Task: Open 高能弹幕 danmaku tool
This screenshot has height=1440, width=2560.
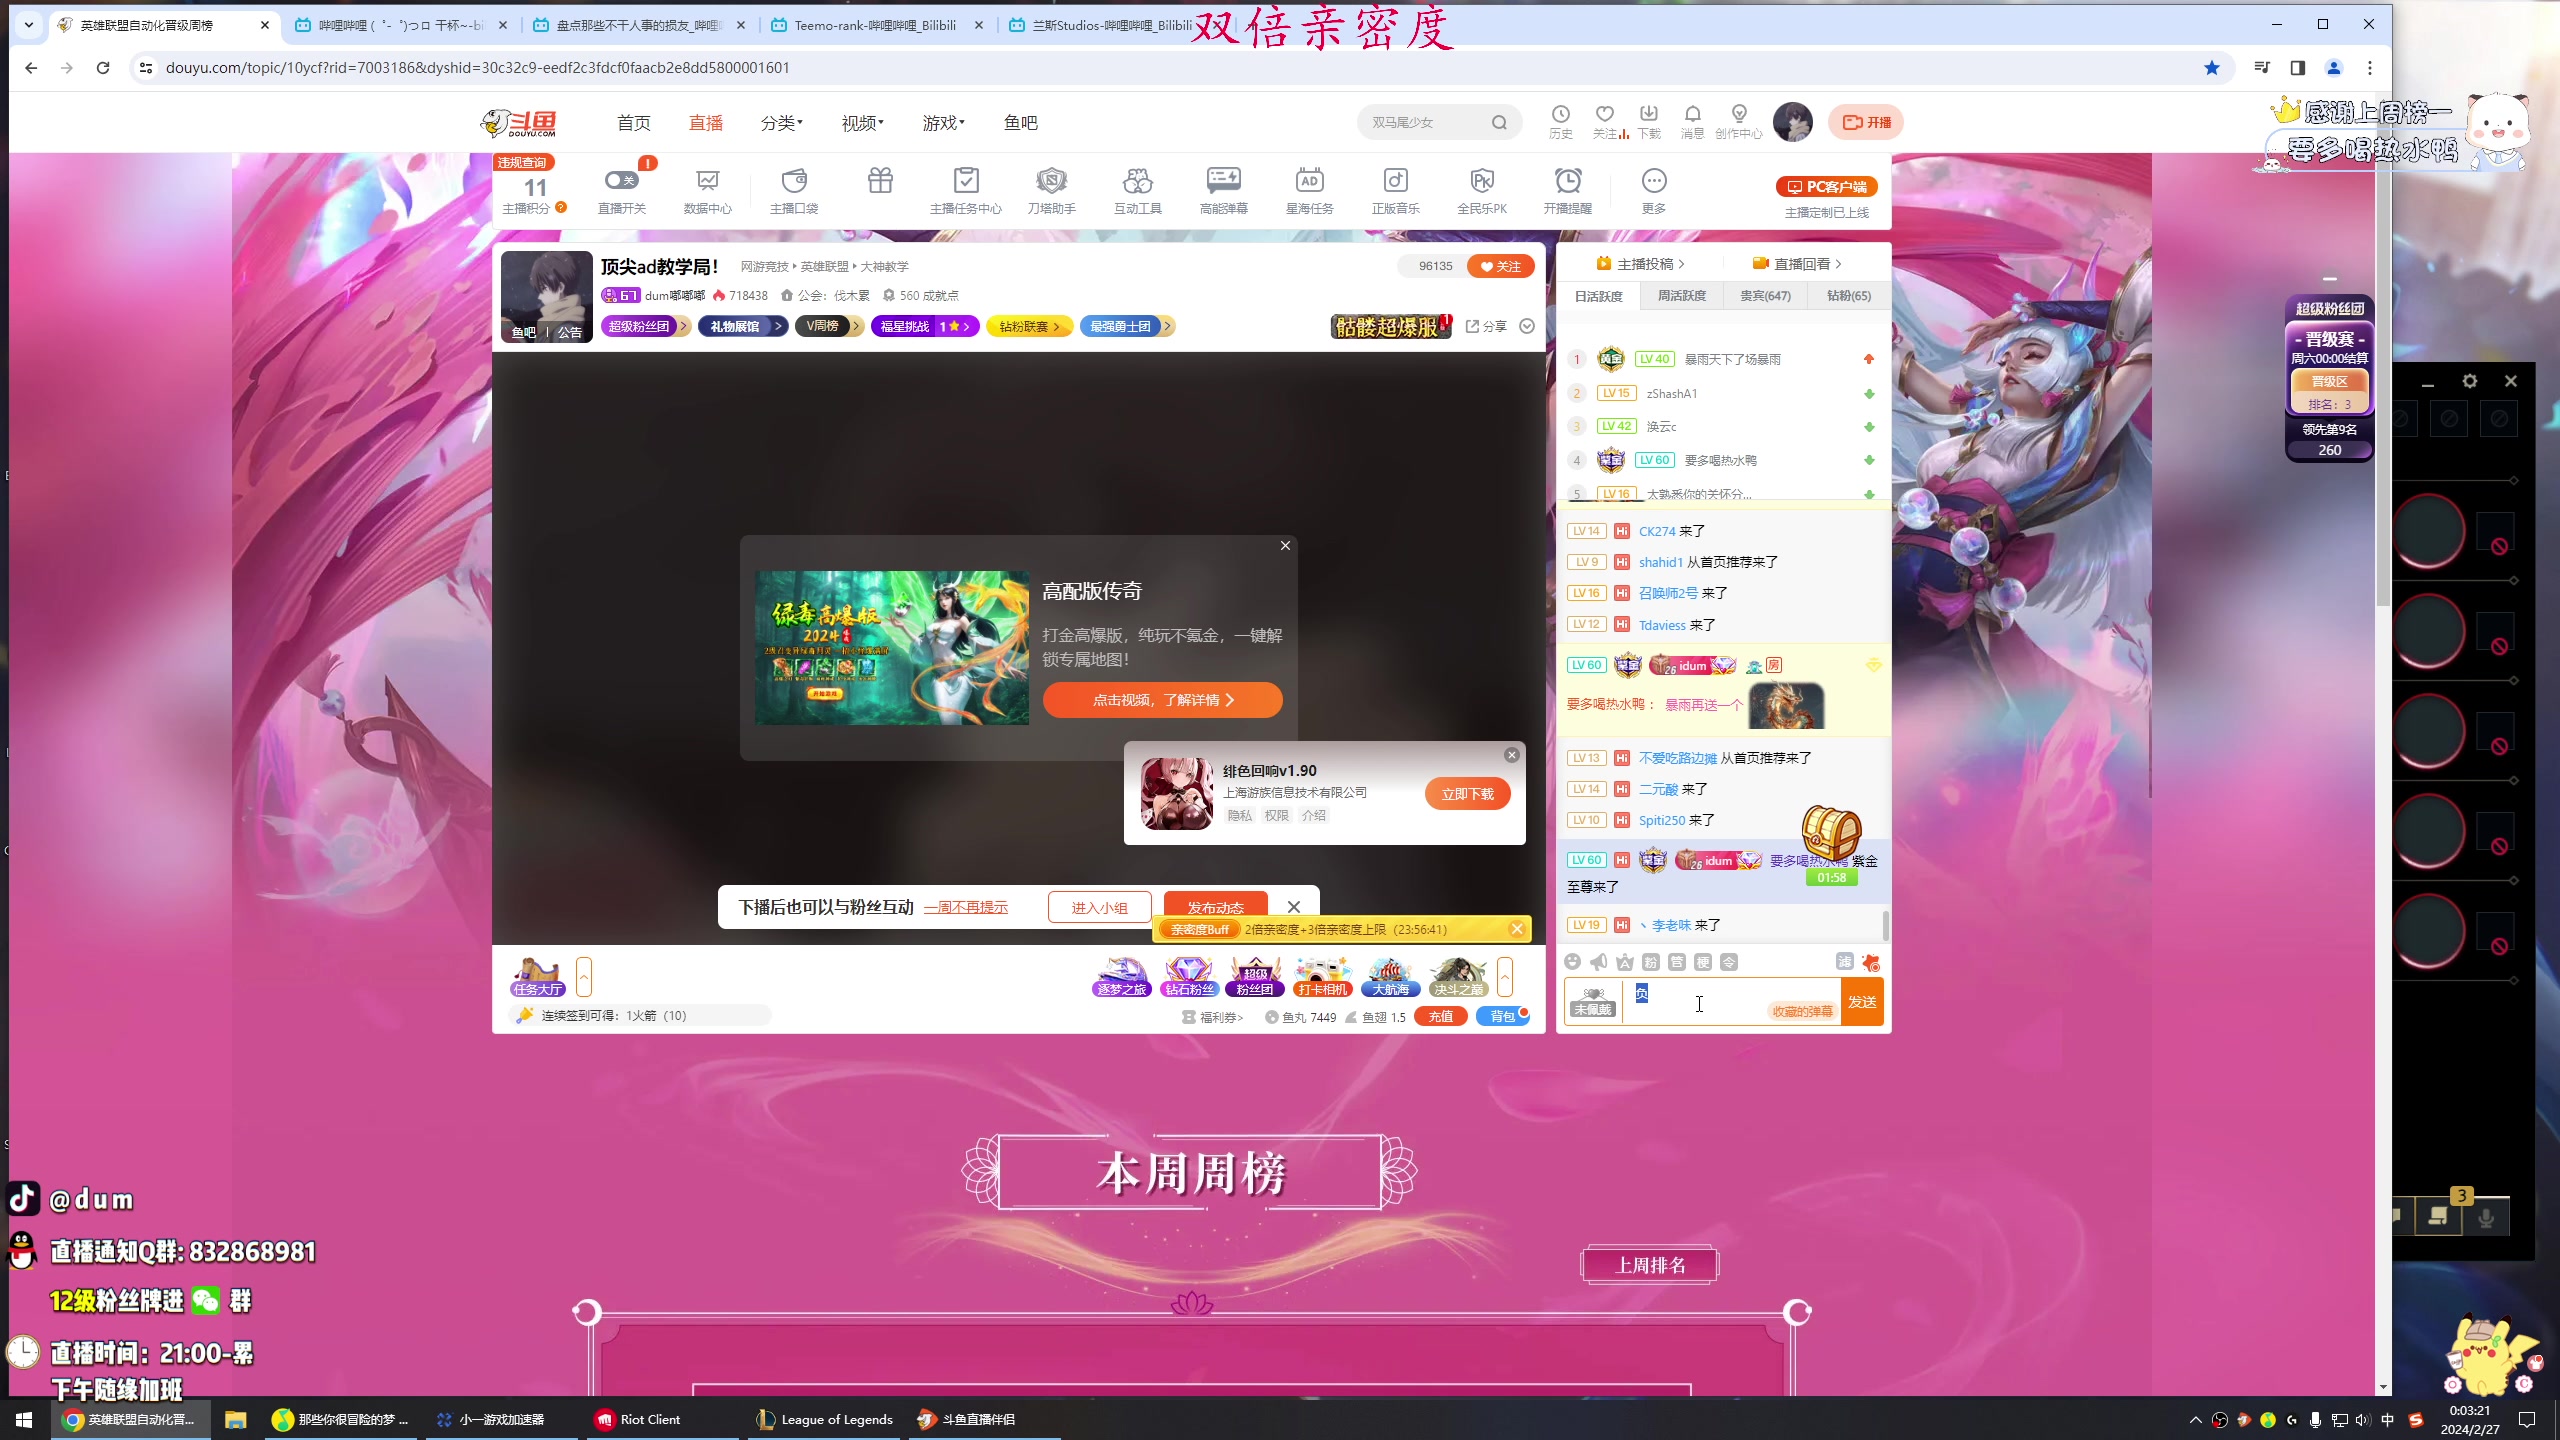Action: click(x=1223, y=190)
